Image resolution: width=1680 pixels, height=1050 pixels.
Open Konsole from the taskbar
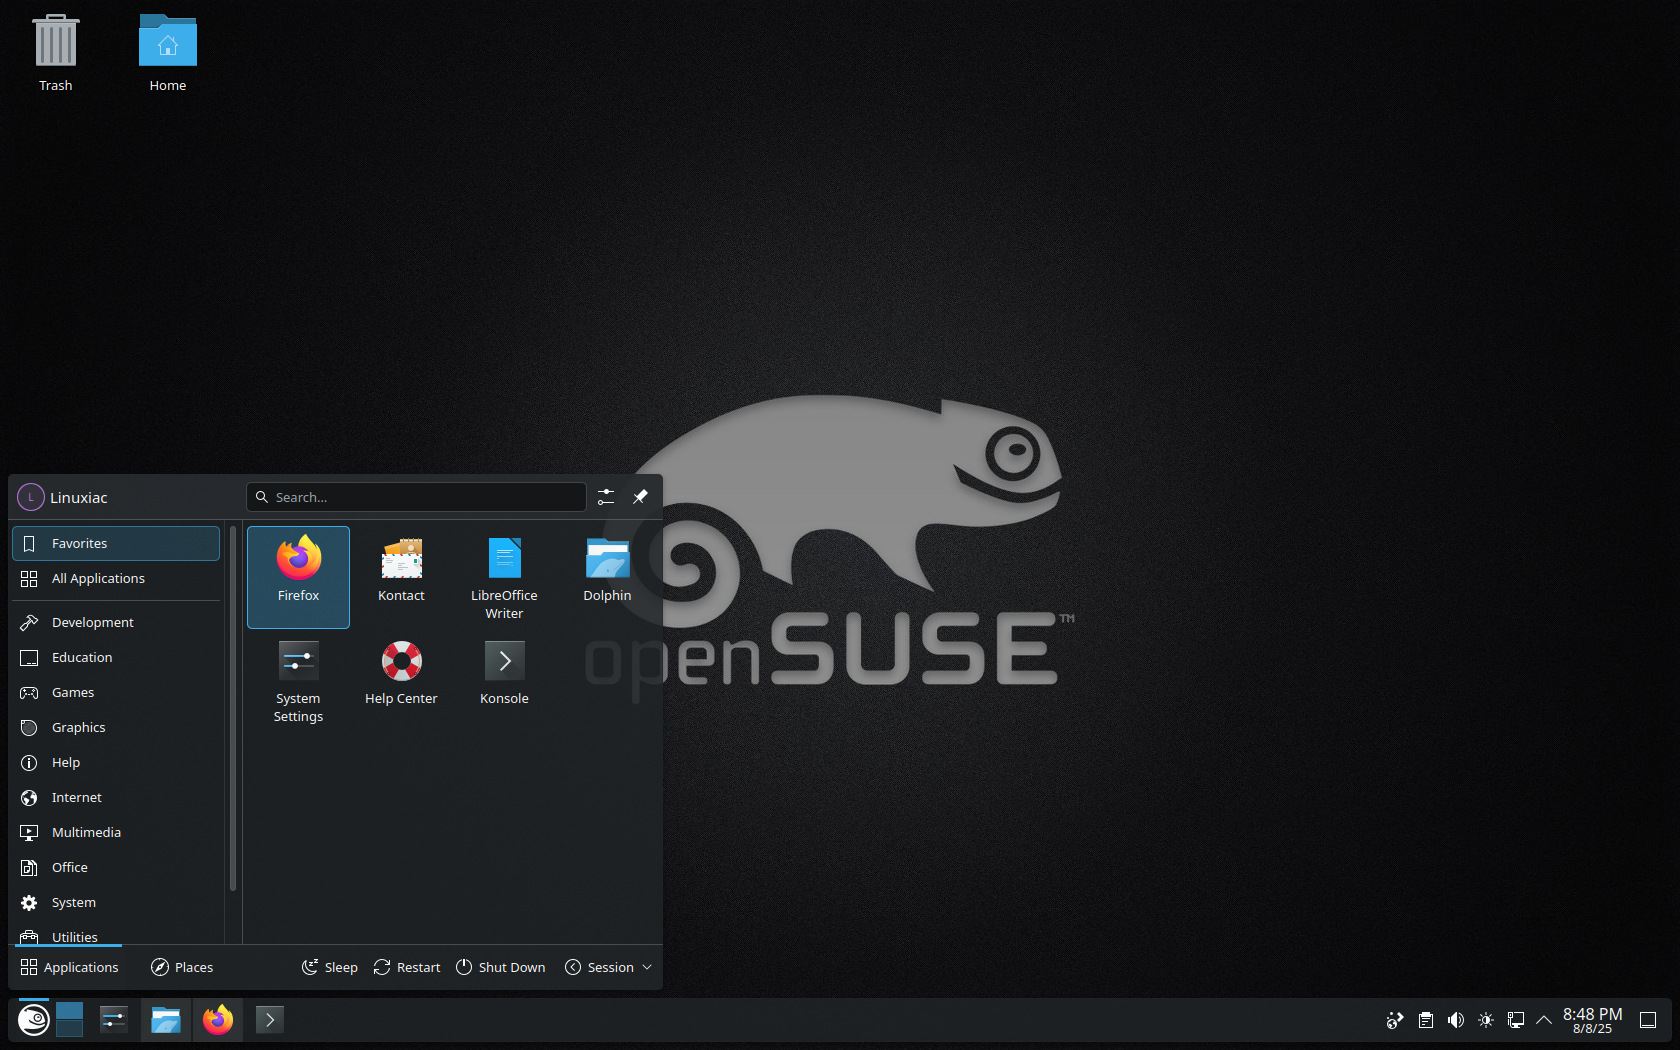coord(270,1020)
